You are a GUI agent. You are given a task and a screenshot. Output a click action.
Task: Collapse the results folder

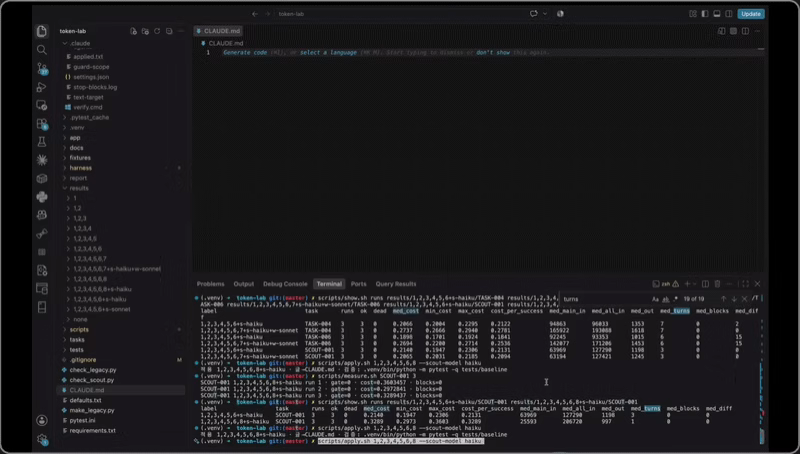tap(120, 188)
